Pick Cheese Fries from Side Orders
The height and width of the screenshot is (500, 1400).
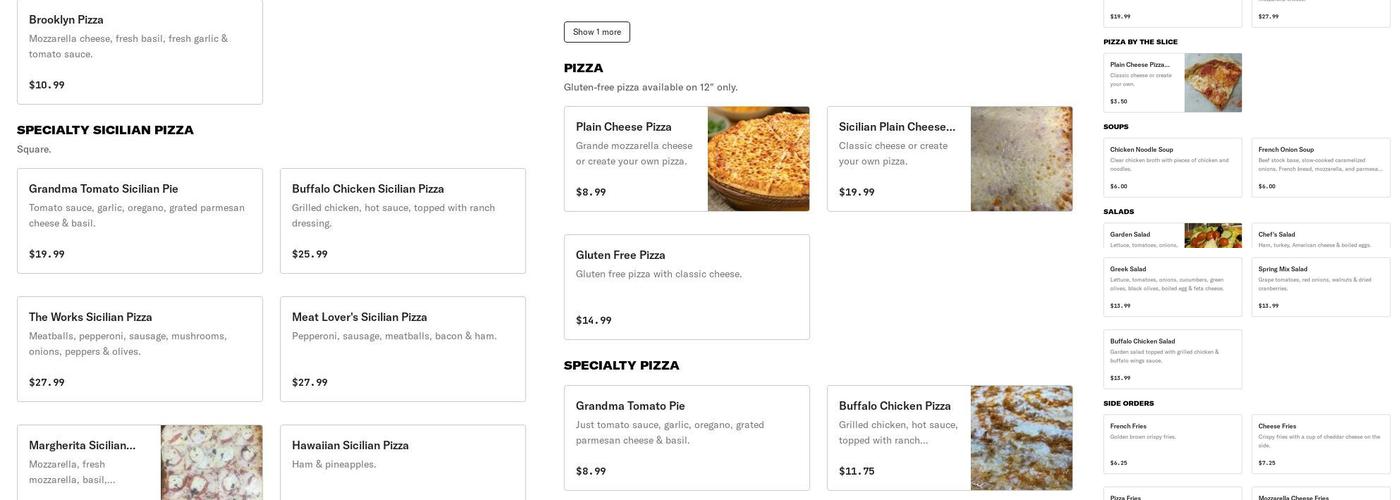1320,444
